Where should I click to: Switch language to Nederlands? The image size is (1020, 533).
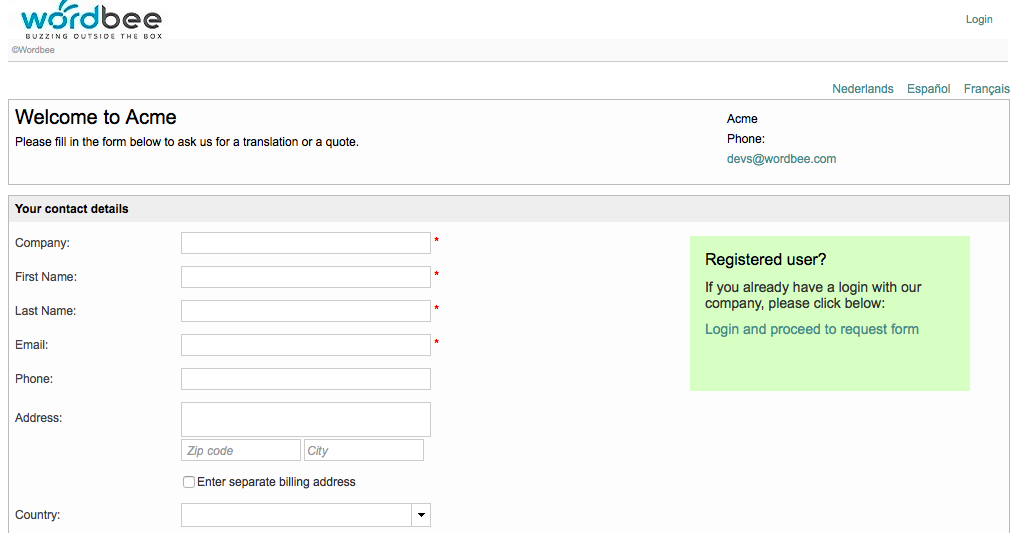tap(862, 89)
